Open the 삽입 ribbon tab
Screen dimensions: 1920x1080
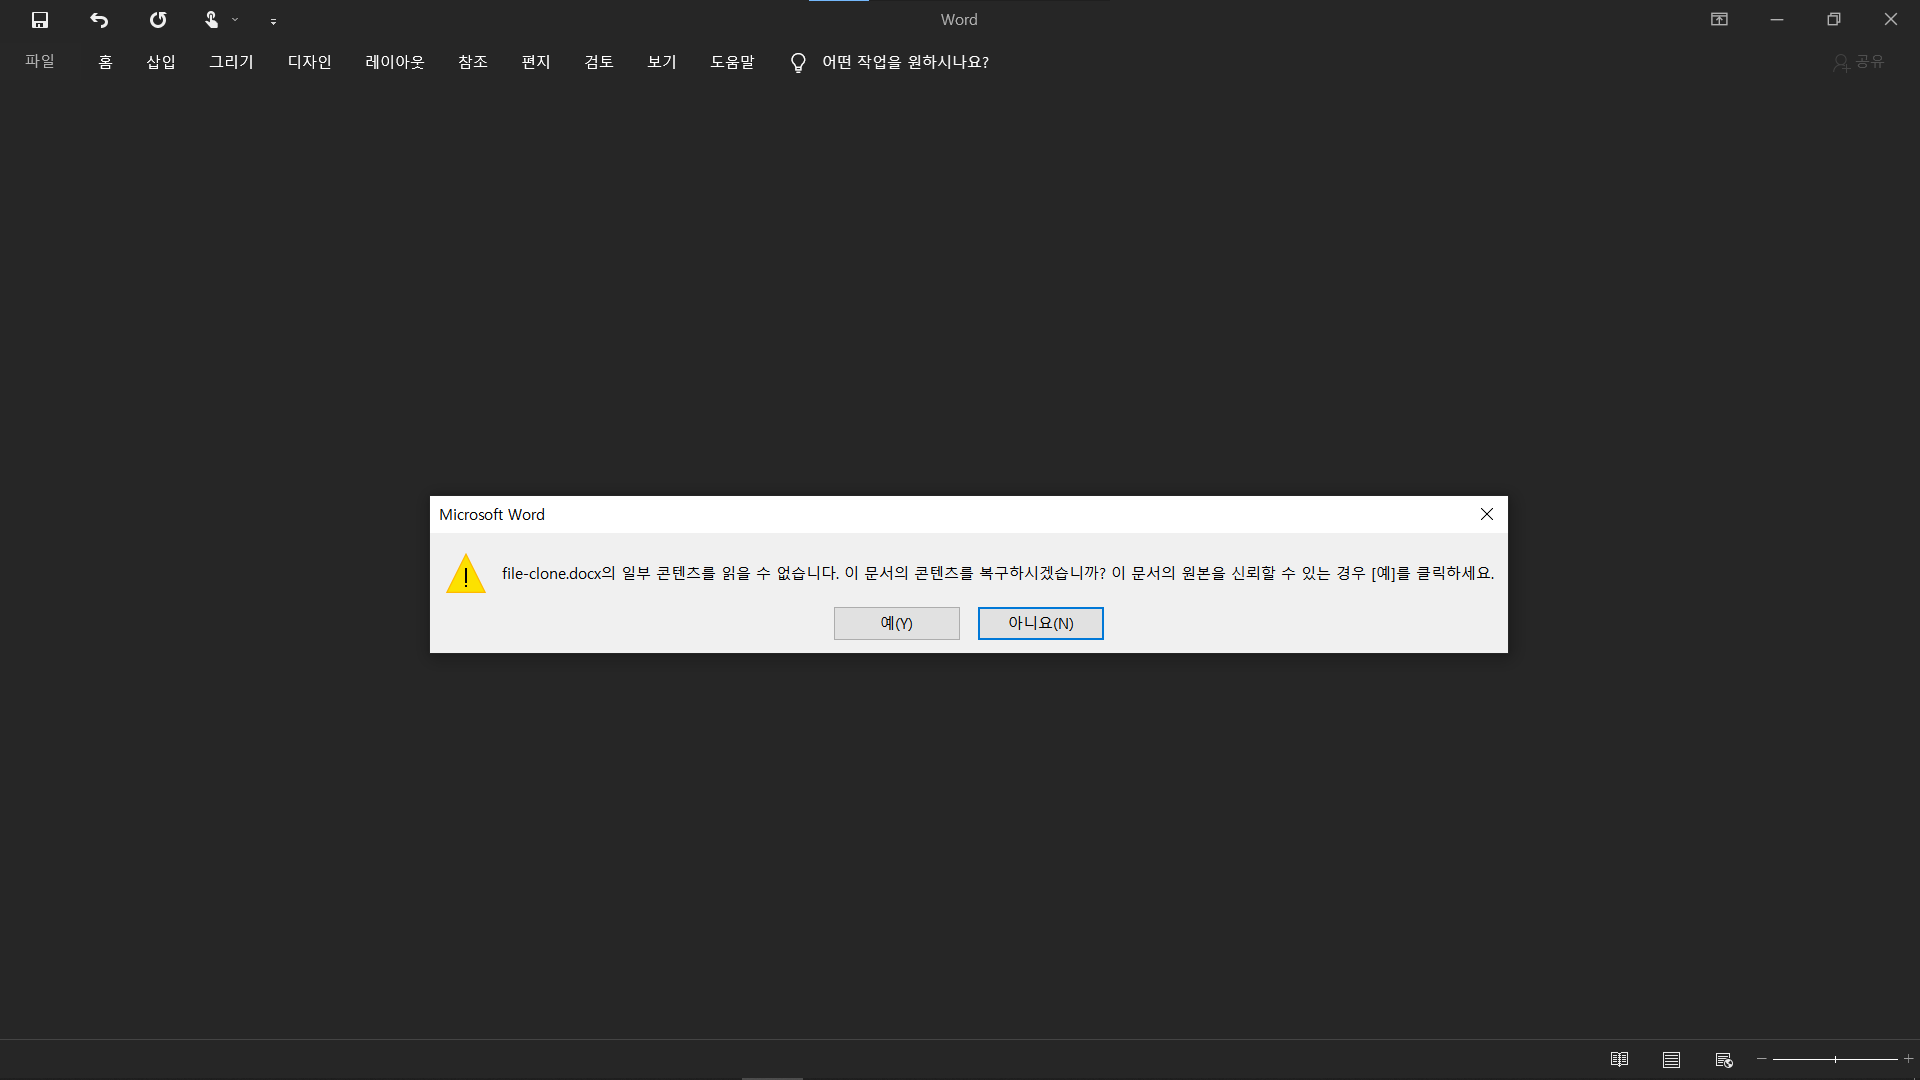coord(161,62)
